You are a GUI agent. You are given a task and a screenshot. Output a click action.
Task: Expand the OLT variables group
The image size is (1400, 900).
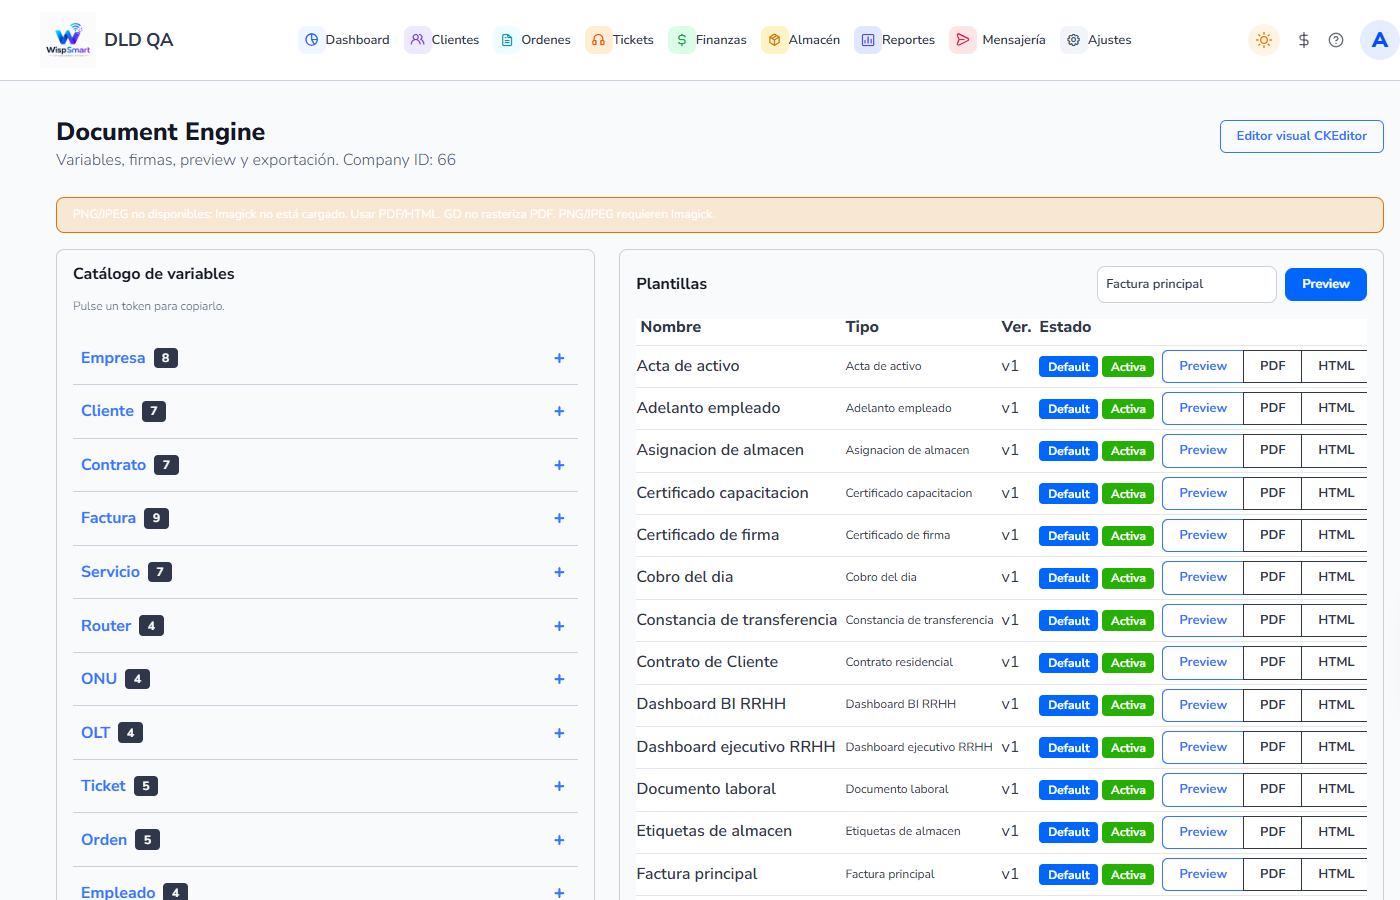pyautogui.click(x=325, y=733)
